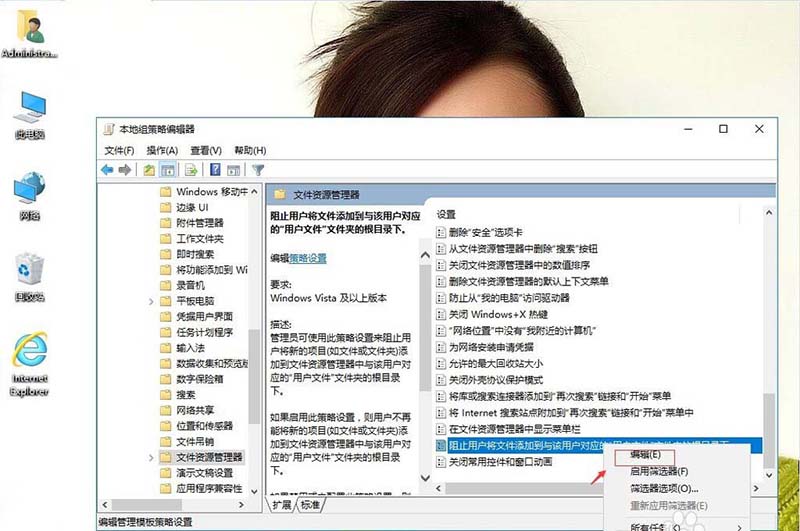This screenshot has width=800, height=531.
Task: Open the Help toolbar icon
Action: (x=215, y=170)
